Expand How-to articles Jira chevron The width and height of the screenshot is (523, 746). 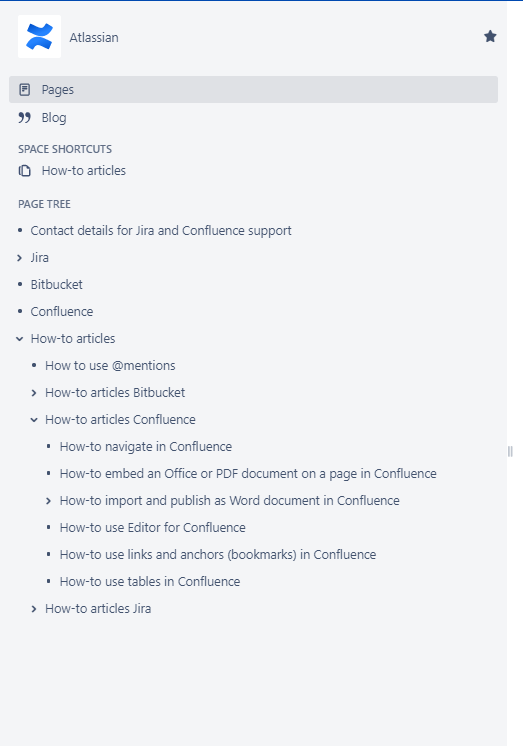(34, 609)
